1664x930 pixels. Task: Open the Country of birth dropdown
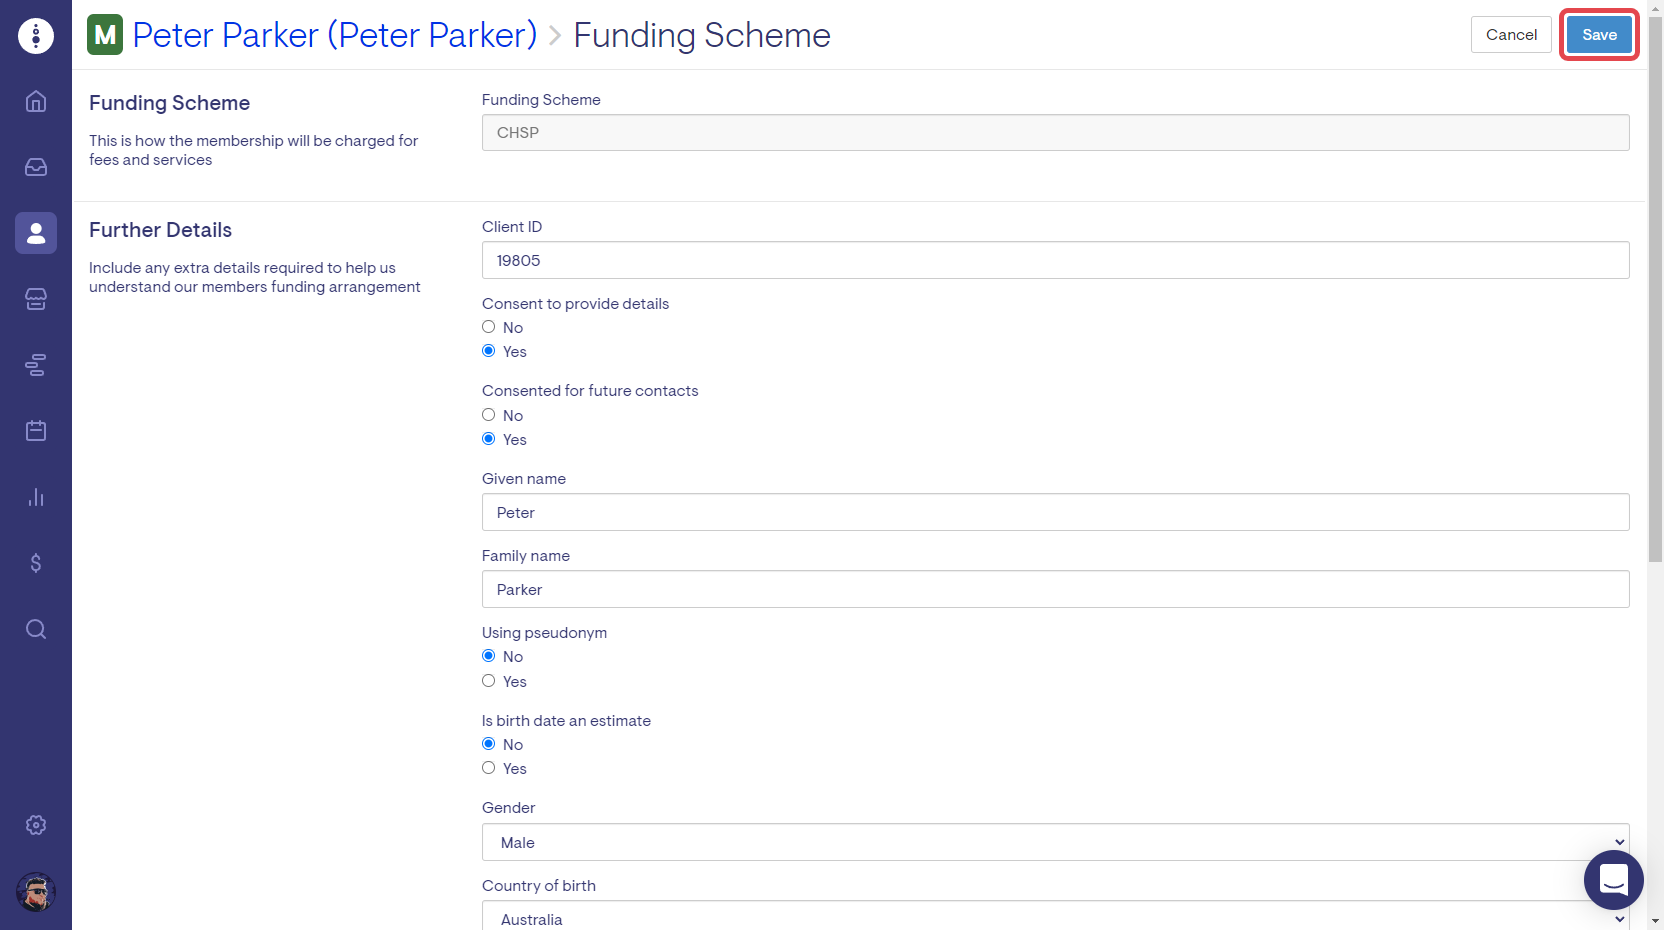(x=1055, y=917)
